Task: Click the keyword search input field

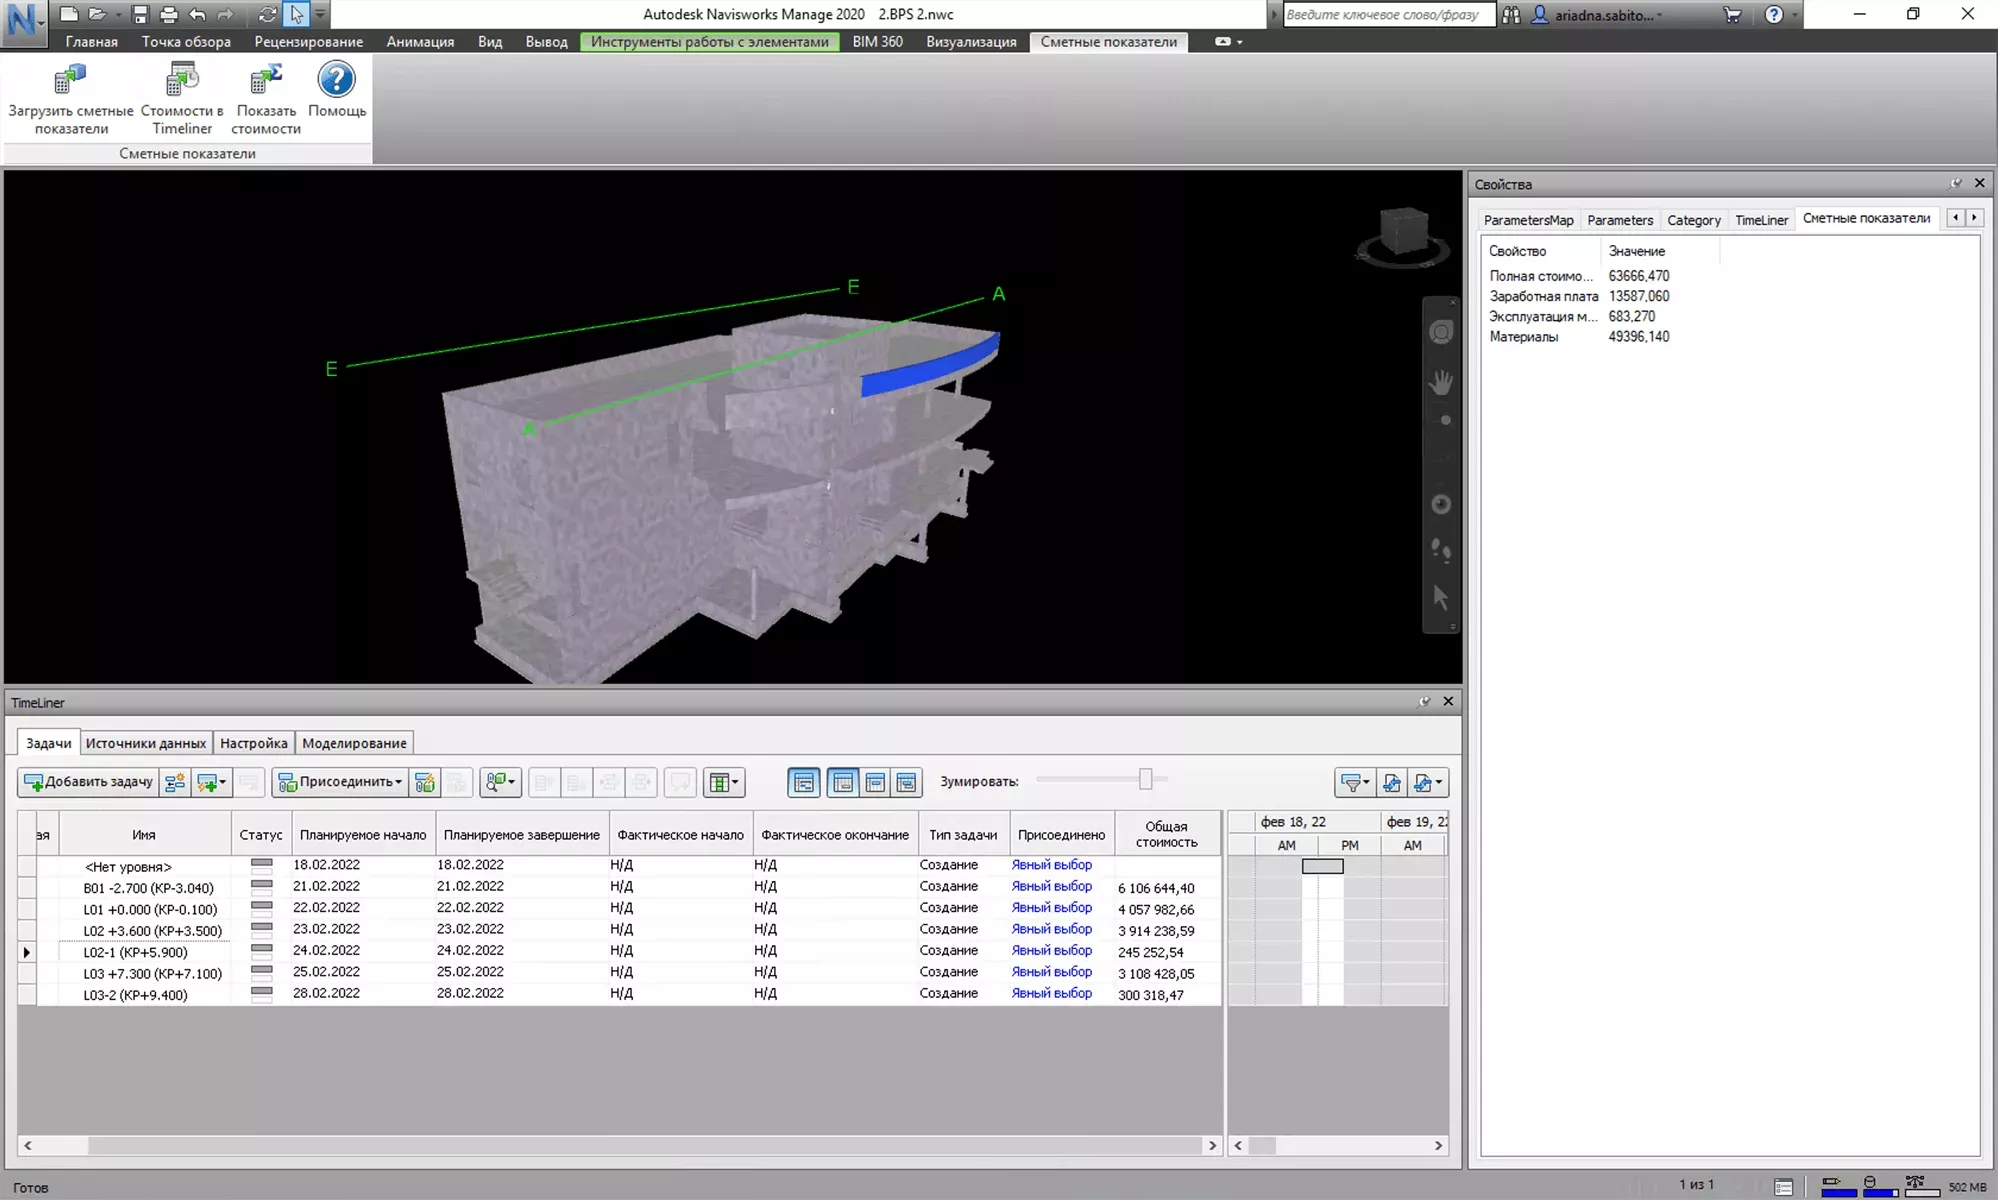Action: coord(1387,15)
